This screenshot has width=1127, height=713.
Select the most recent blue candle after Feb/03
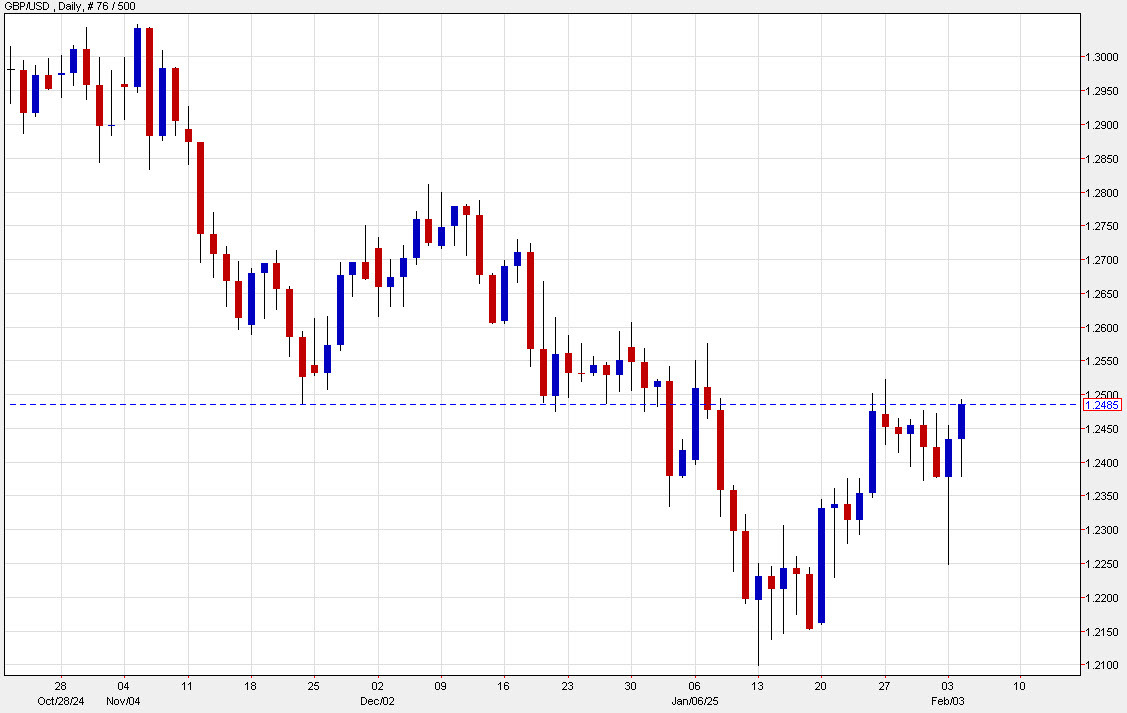pyautogui.click(x=962, y=420)
